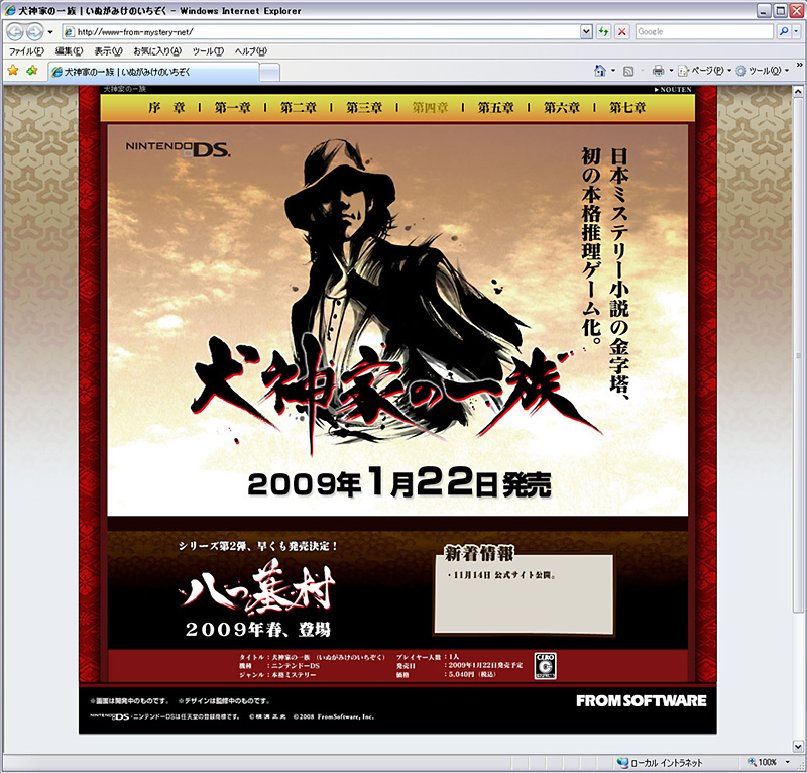Go to the 第三章 chapter link

coord(364,108)
